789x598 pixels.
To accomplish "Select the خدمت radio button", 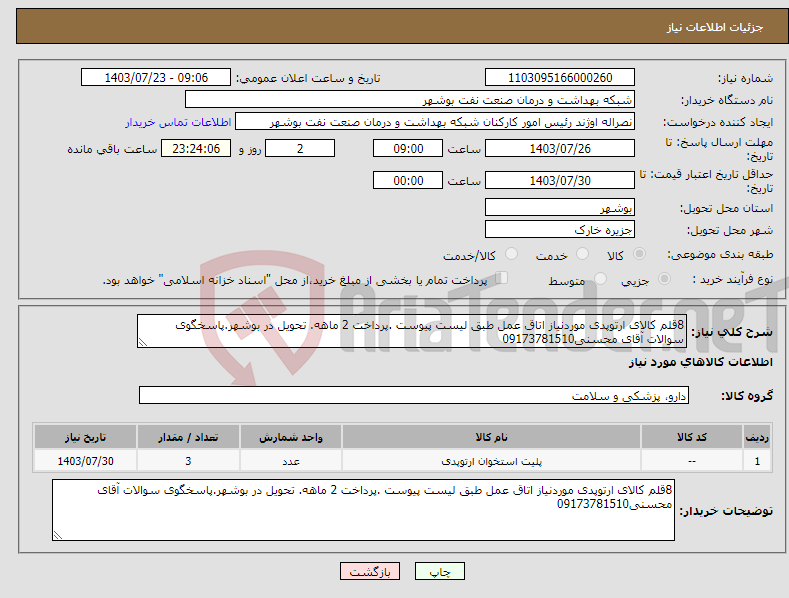I will pyautogui.click(x=582, y=254).
